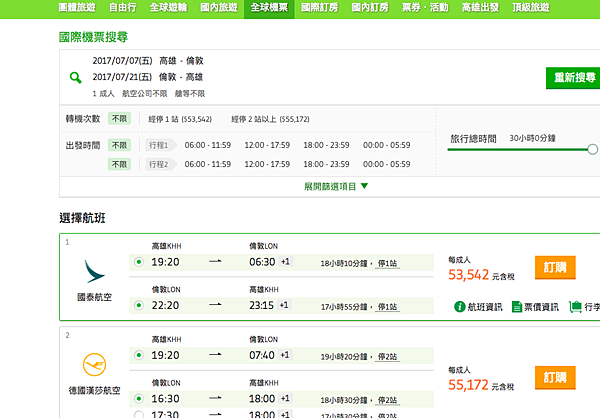
Task: Click the green magnifier search icon
Action: pos(76,78)
